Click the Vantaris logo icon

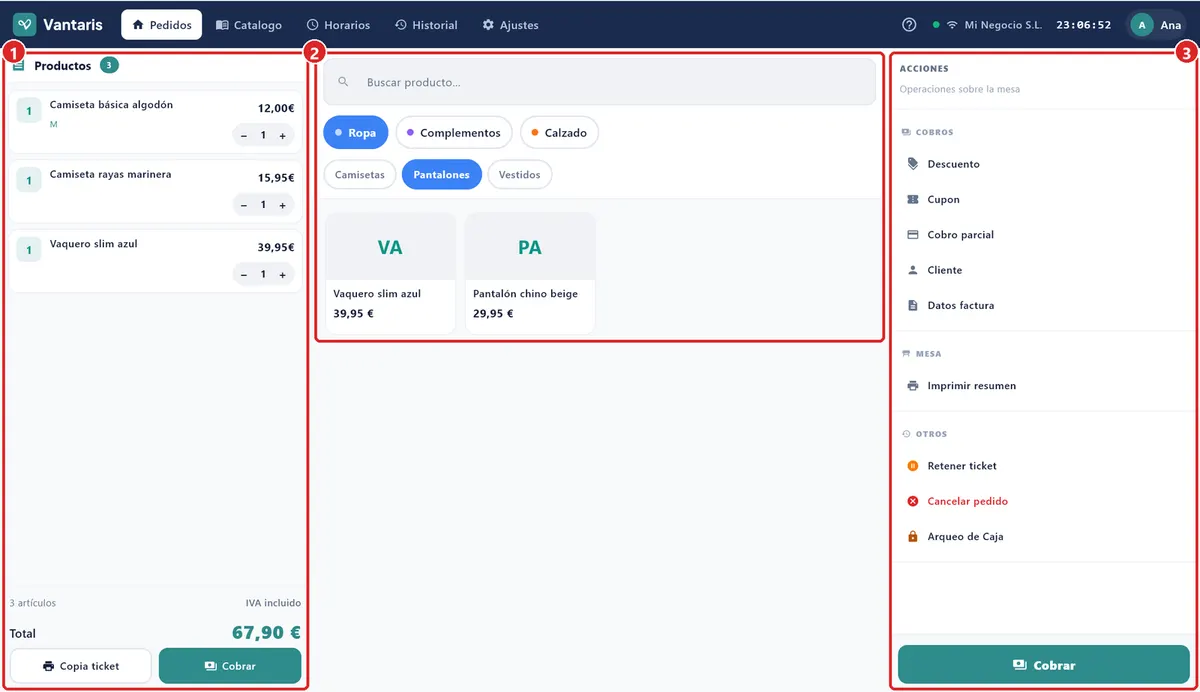click(25, 25)
